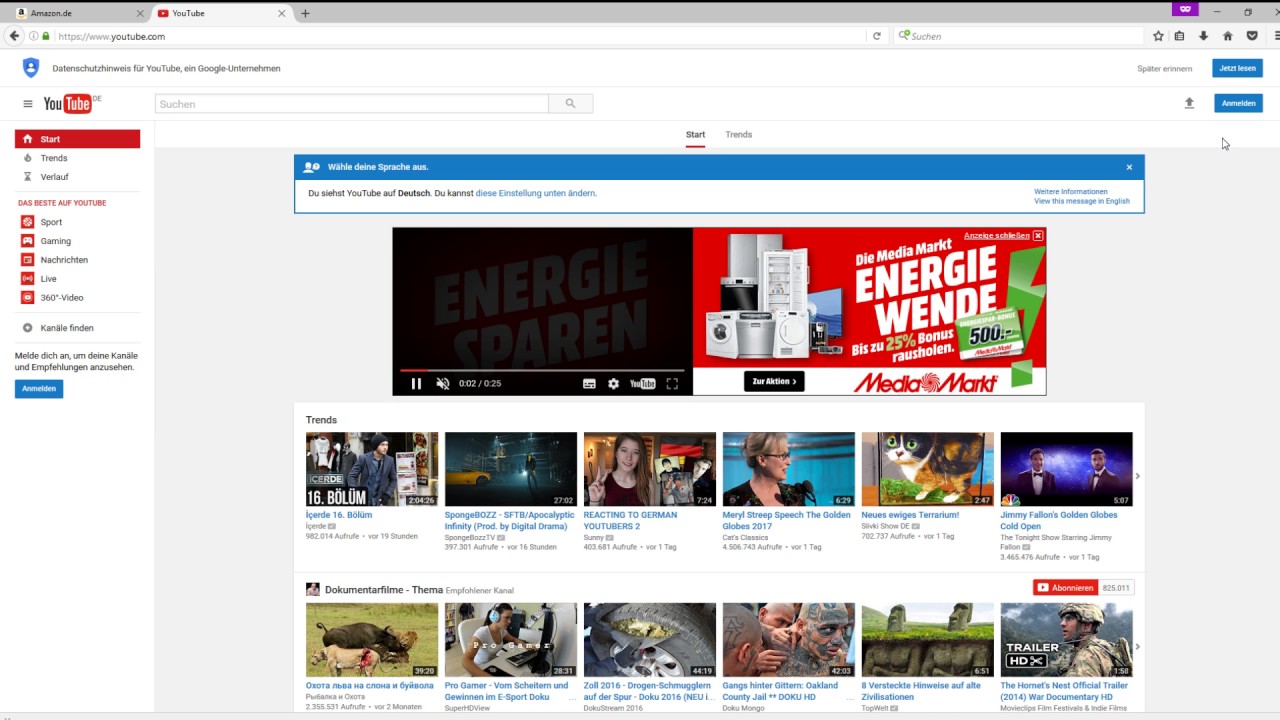Click the YouTube search input field

point(352,103)
